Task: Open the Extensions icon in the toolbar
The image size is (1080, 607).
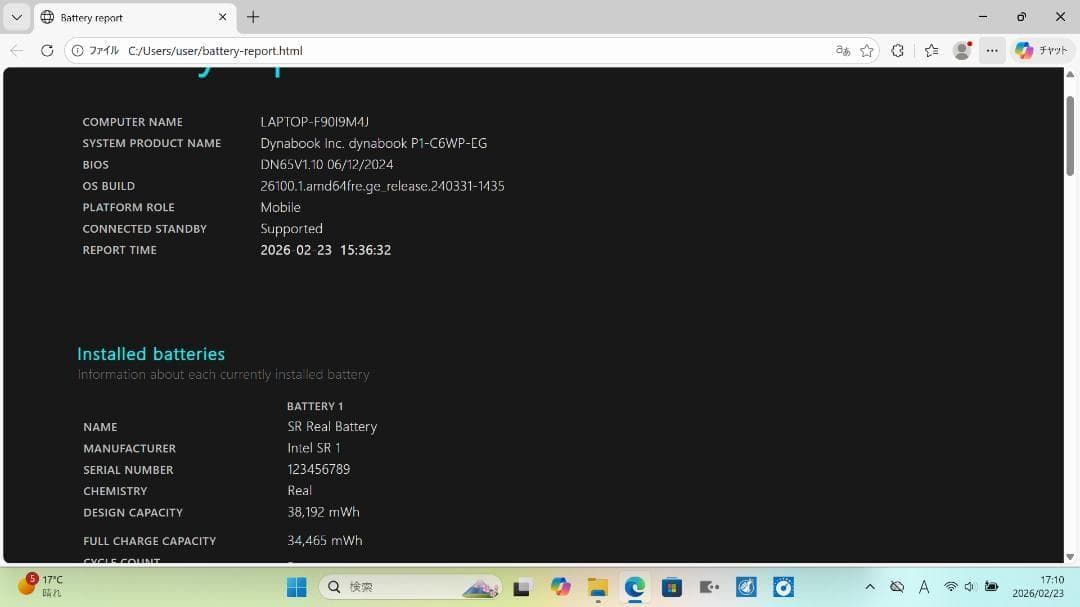Action: pyautogui.click(x=897, y=50)
